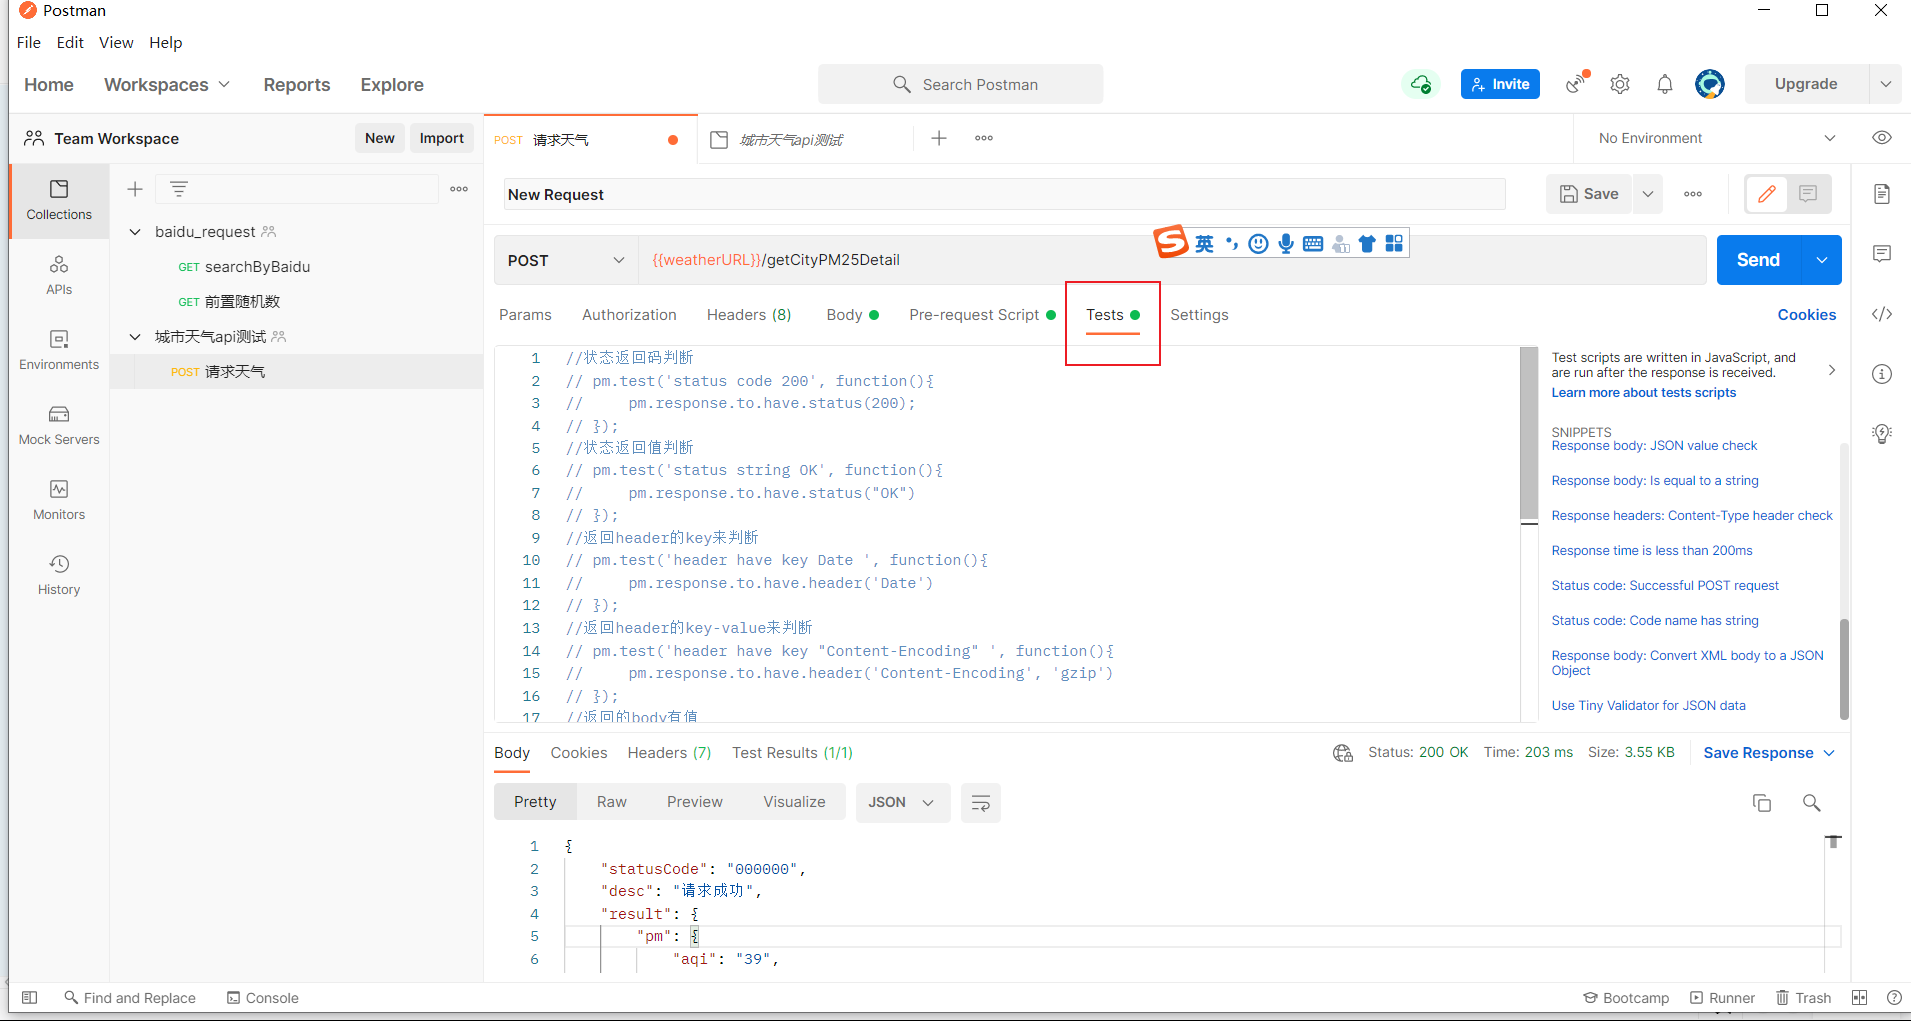This screenshot has height=1021, width=1911.
Task: Switch to the edit pencil mode
Action: pyautogui.click(x=1767, y=194)
